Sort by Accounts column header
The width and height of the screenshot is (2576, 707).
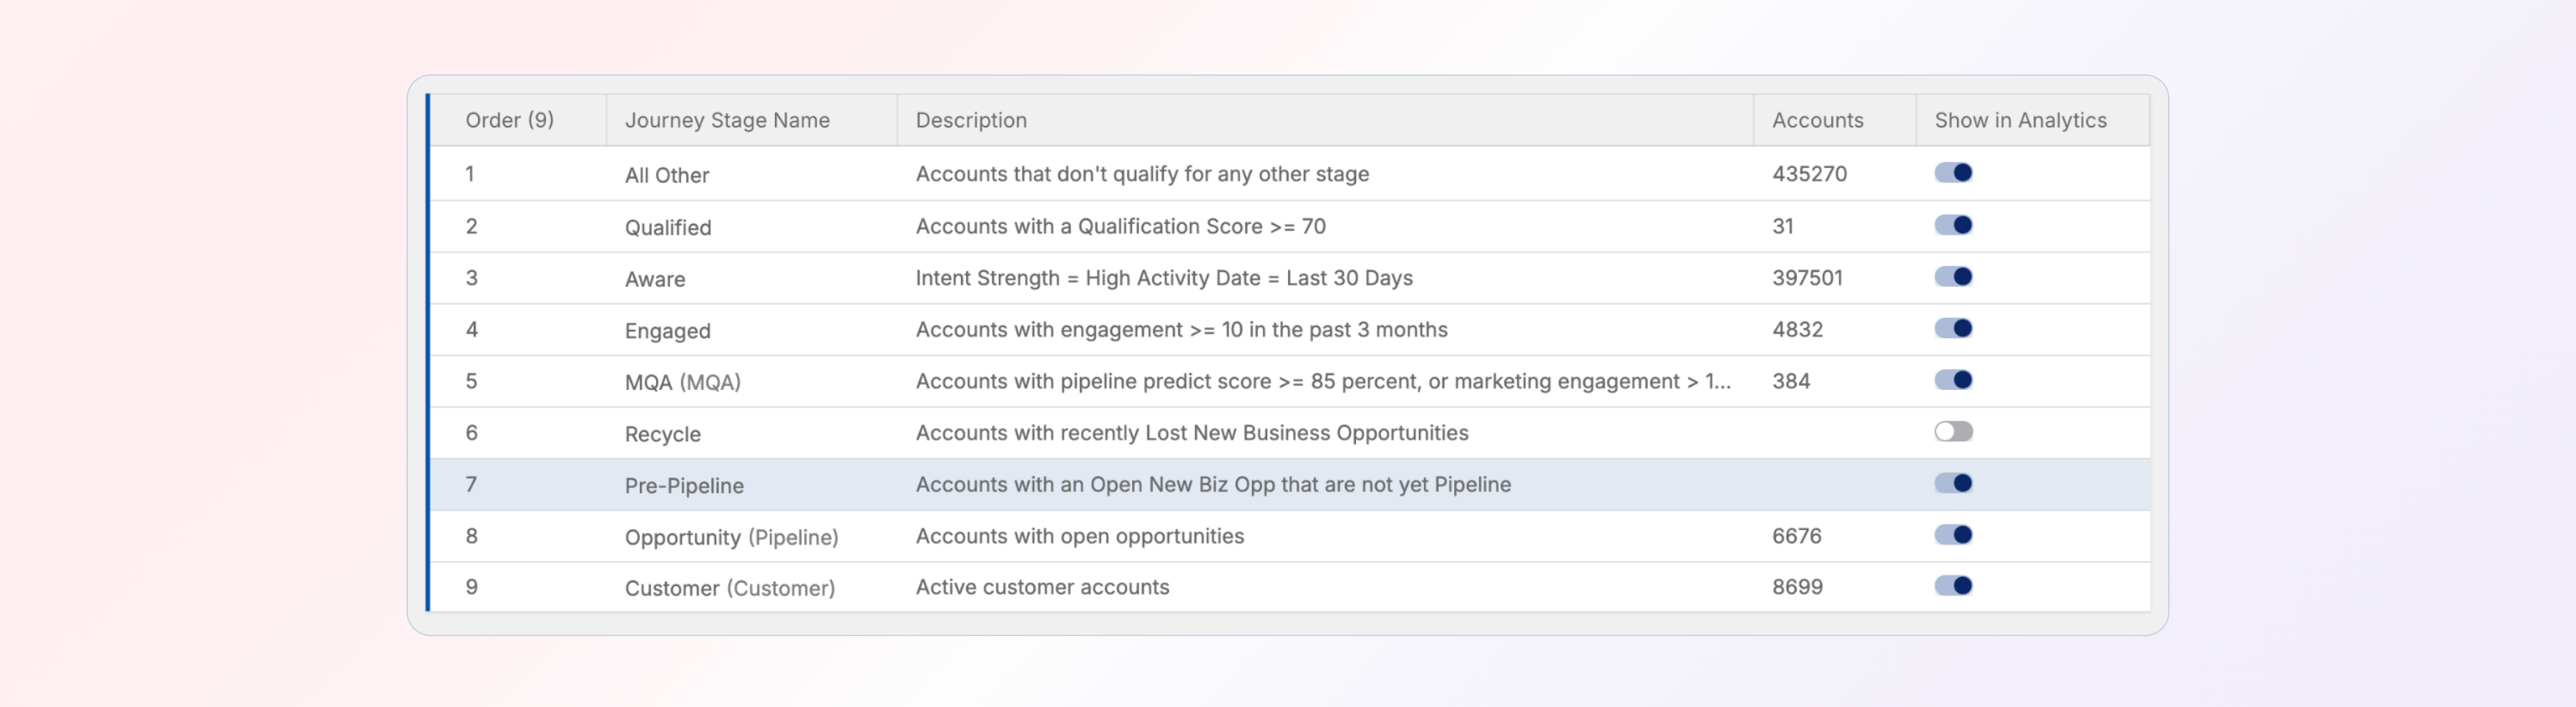(x=1817, y=120)
